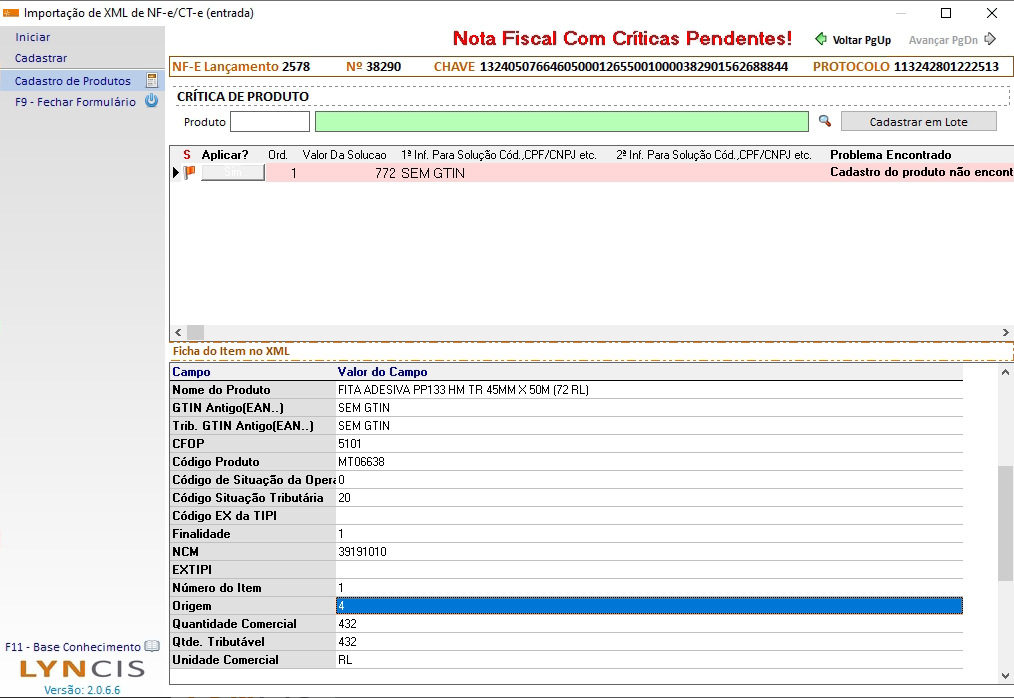This screenshot has width=1014, height=698.
Task: Click the Base Conhecimento book icon
Action: click(x=152, y=647)
